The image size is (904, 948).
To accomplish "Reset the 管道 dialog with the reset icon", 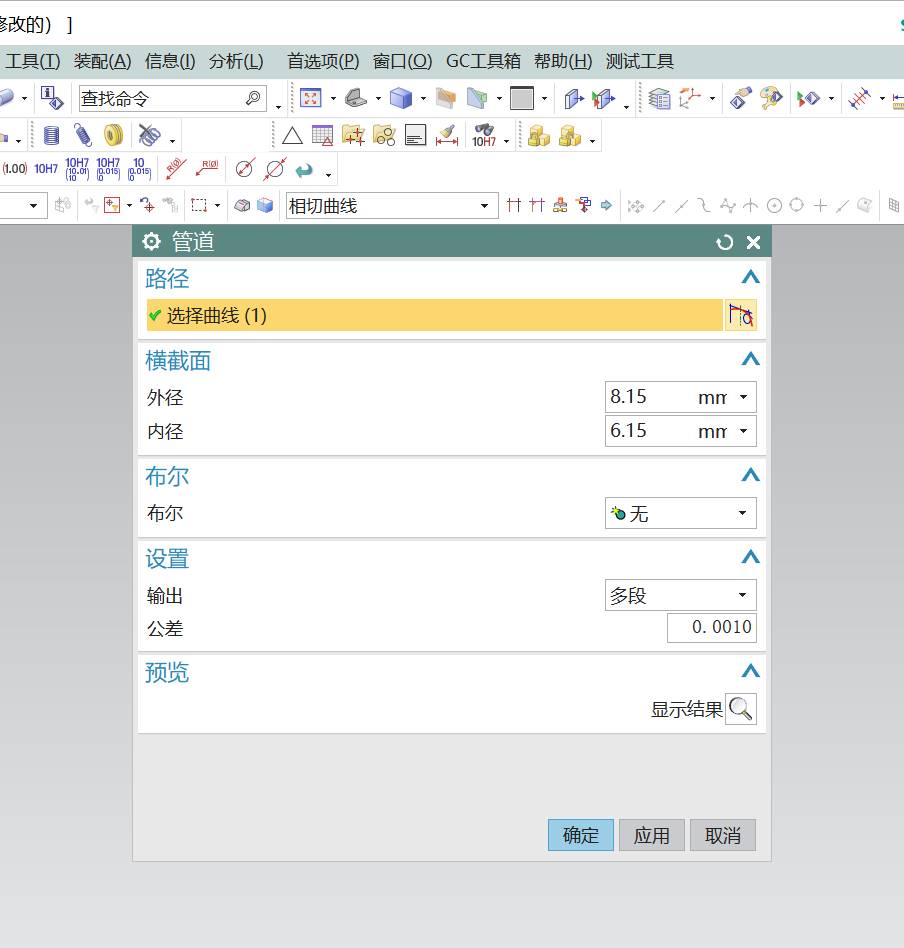I will 725,242.
